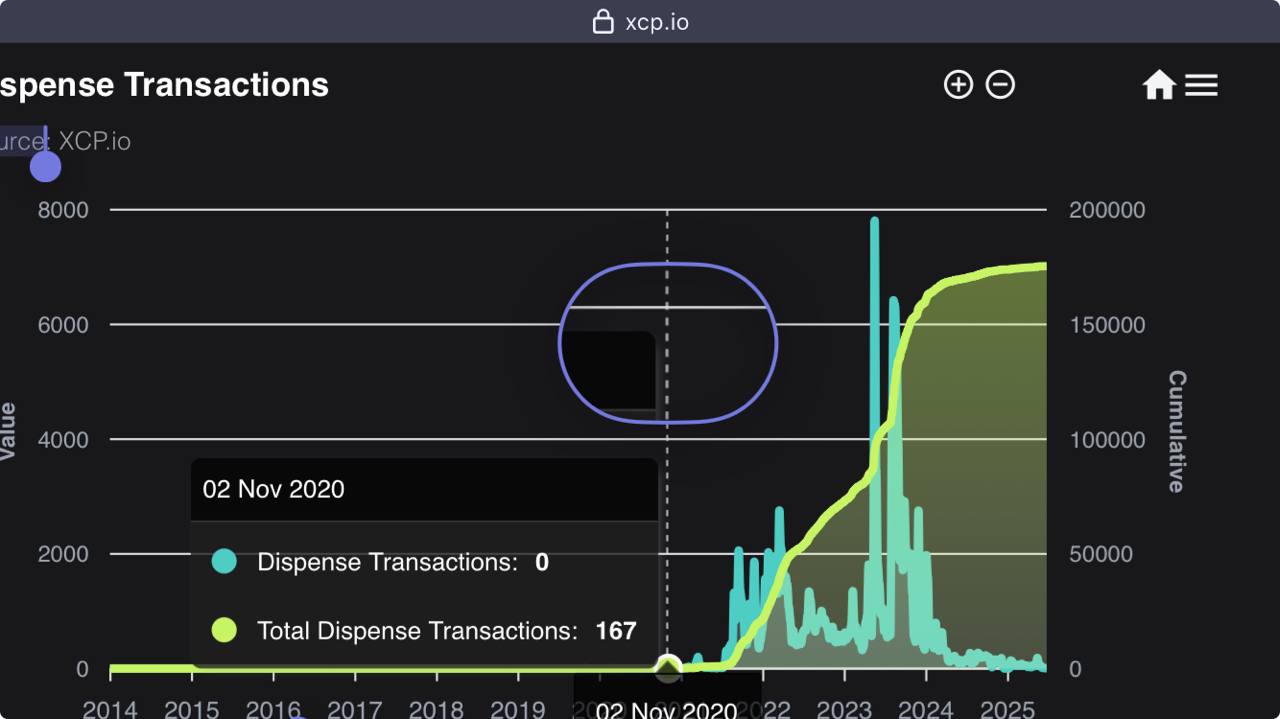Screen dimensions: 1280x719
Task: Reset chart with the home icon
Action: tap(1159, 85)
